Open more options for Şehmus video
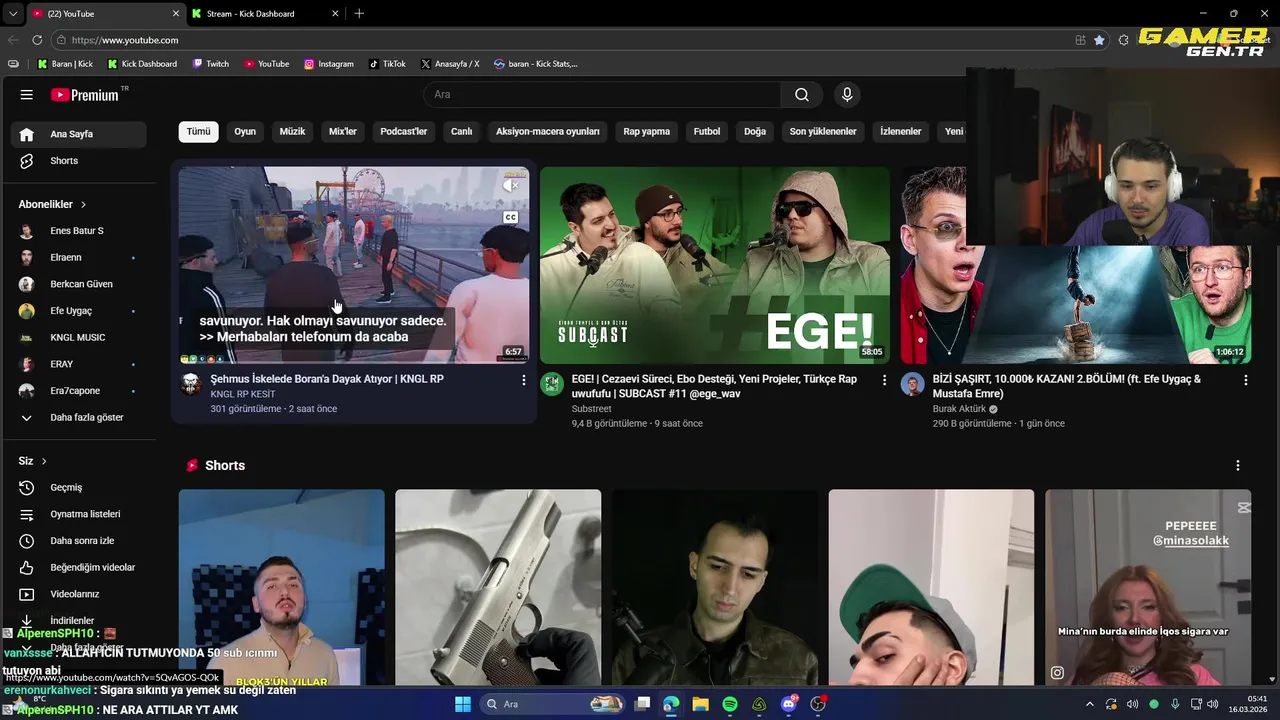Viewport: 1280px width, 720px height. [523, 380]
